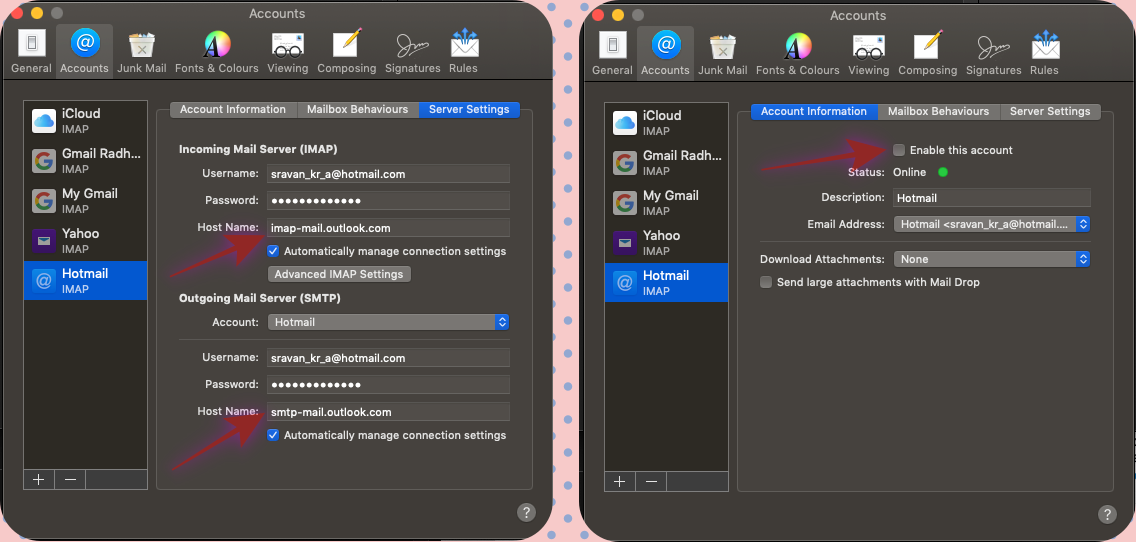Open Rules preferences in left window
Viewport: 1136px width, 542px height.
tap(464, 52)
